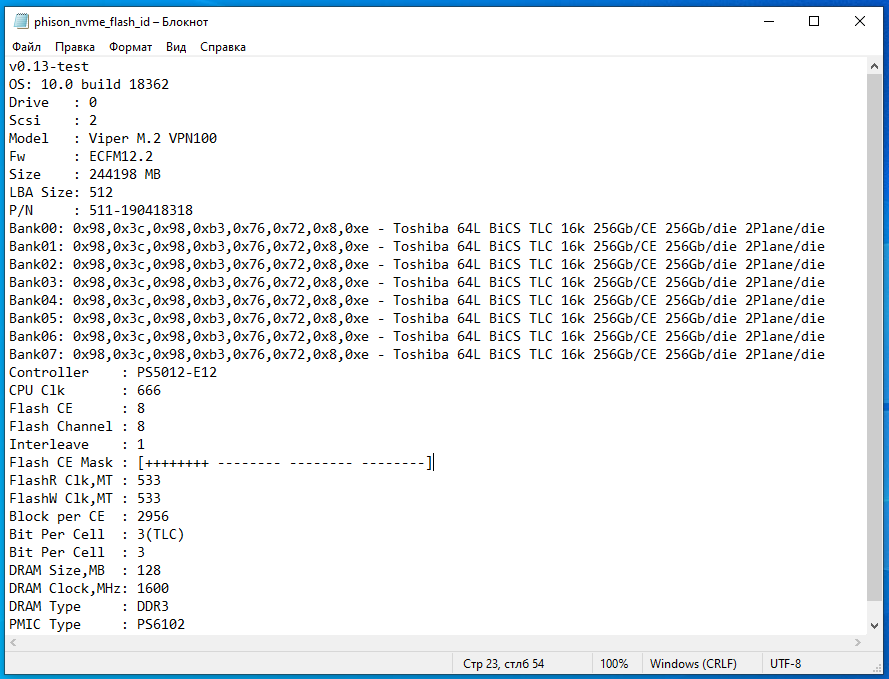Viewport: 889px width, 679px height.
Task: Maximize the Notepad window
Action: coord(814,22)
